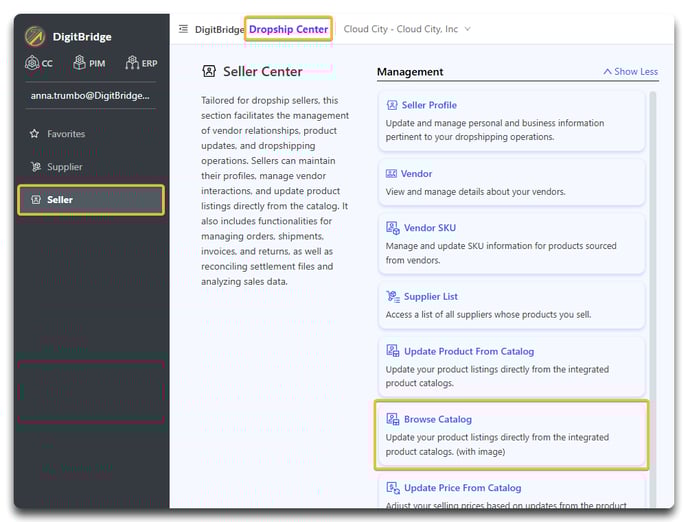This screenshot has width=688, height=522.
Task: Click the Management panel vertical scrollbar
Action: click(652, 298)
